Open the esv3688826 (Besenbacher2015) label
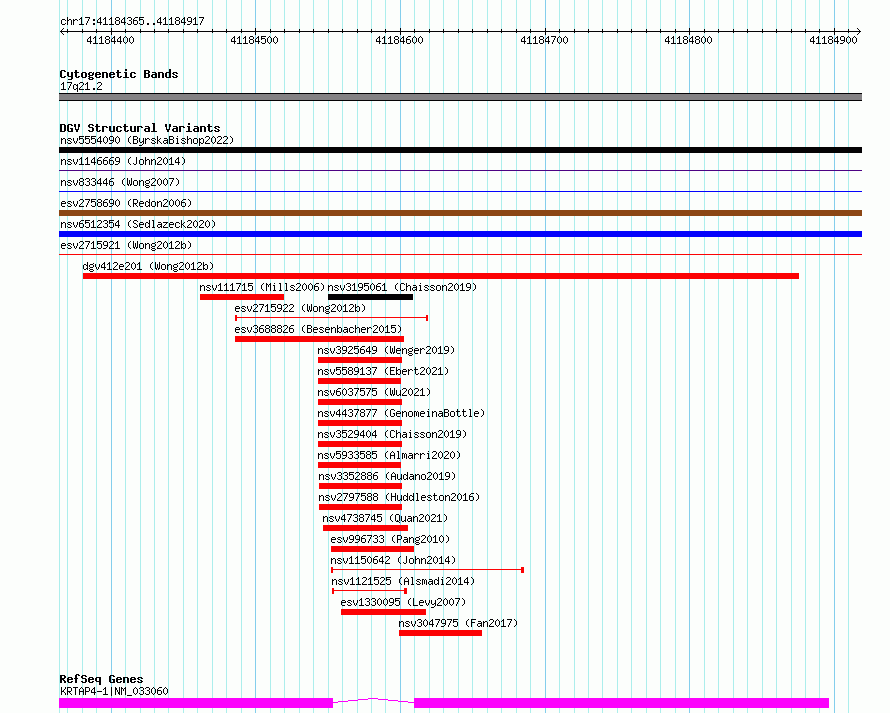This screenshot has height=713, width=890. pyautogui.click(x=318, y=329)
